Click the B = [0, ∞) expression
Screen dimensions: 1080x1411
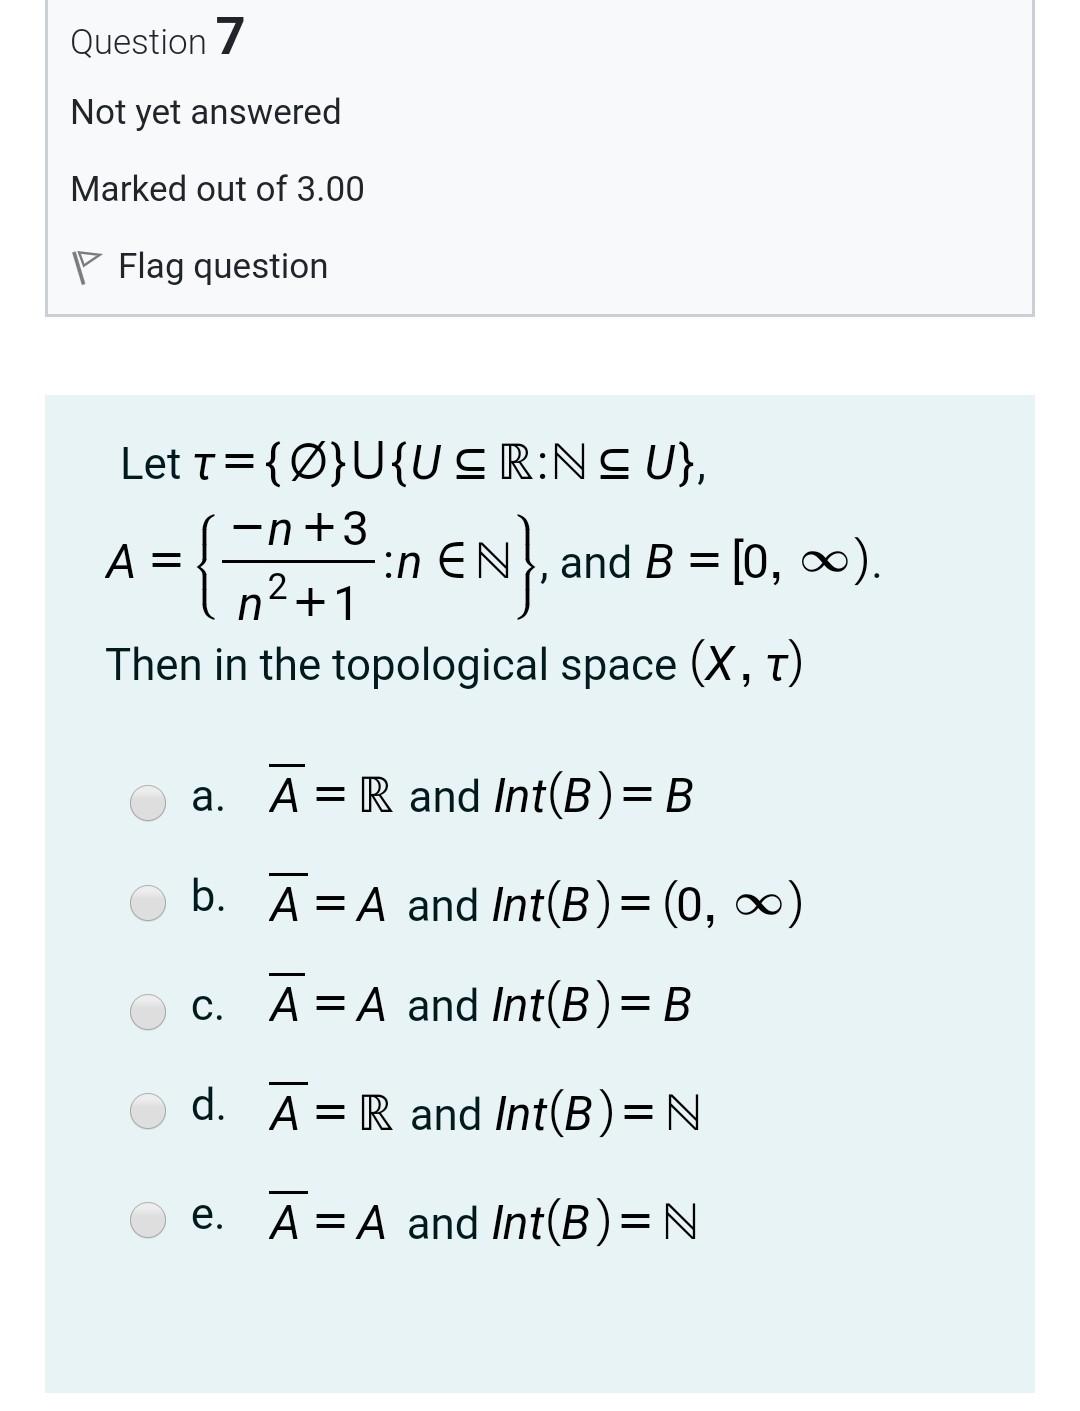(x=764, y=562)
